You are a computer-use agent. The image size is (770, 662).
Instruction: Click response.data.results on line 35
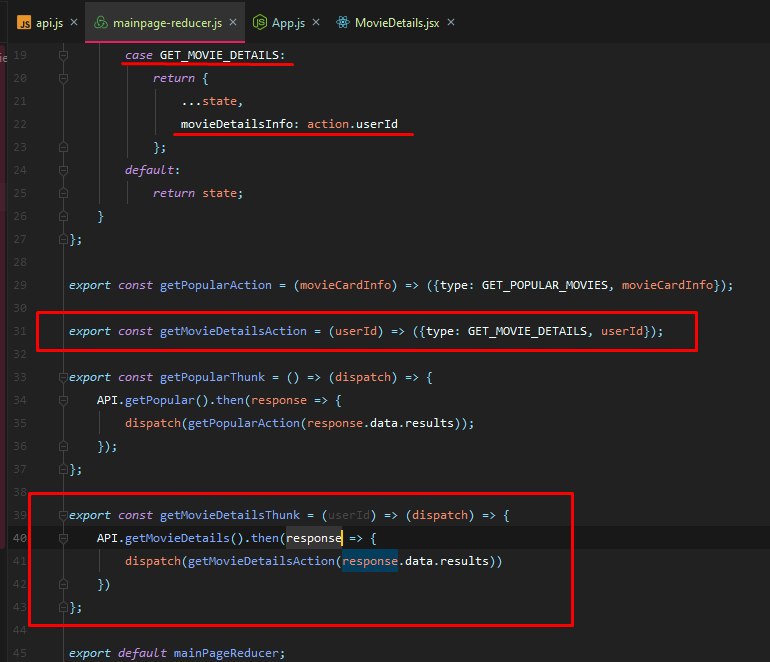pyautogui.click(x=380, y=423)
